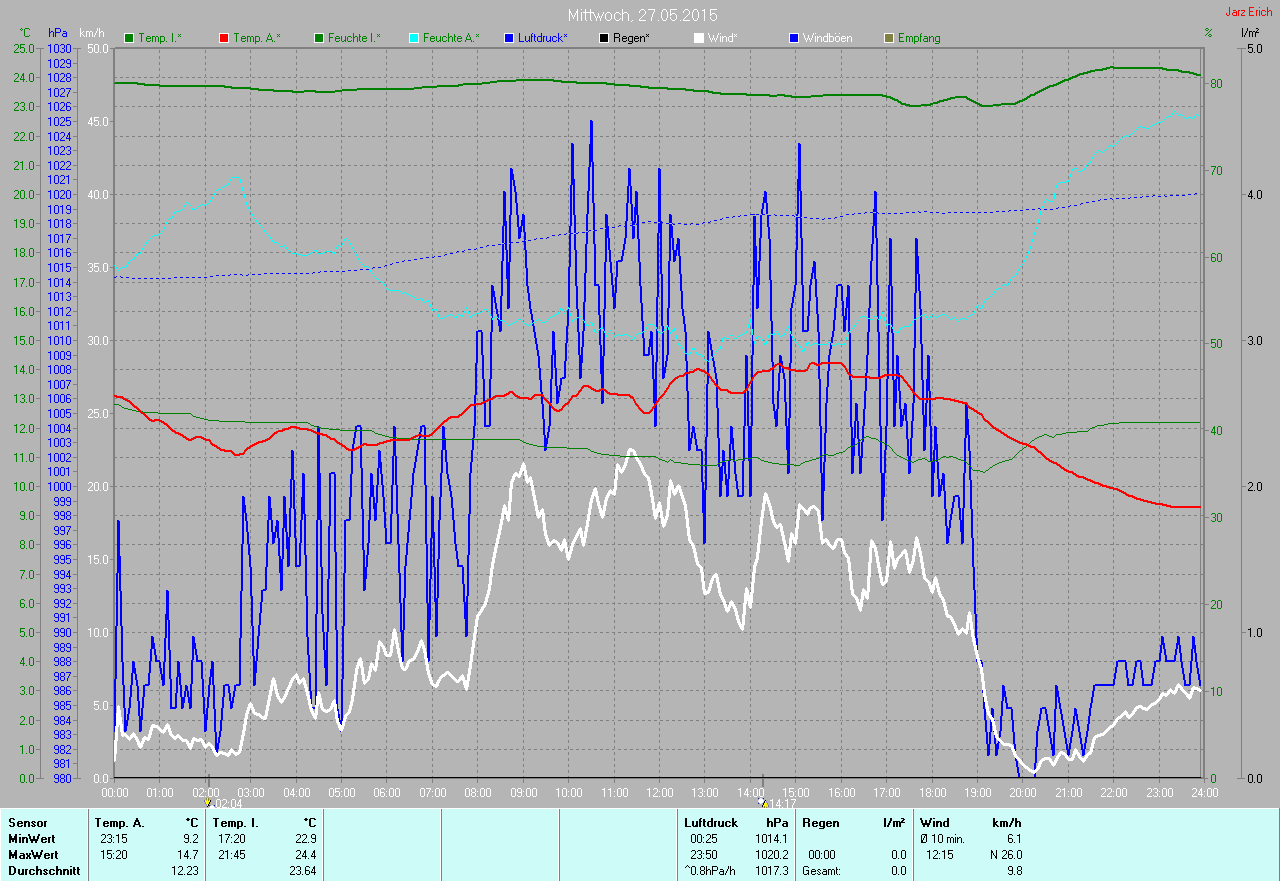Click the 12:00 tick on time axis

tap(659, 792)
